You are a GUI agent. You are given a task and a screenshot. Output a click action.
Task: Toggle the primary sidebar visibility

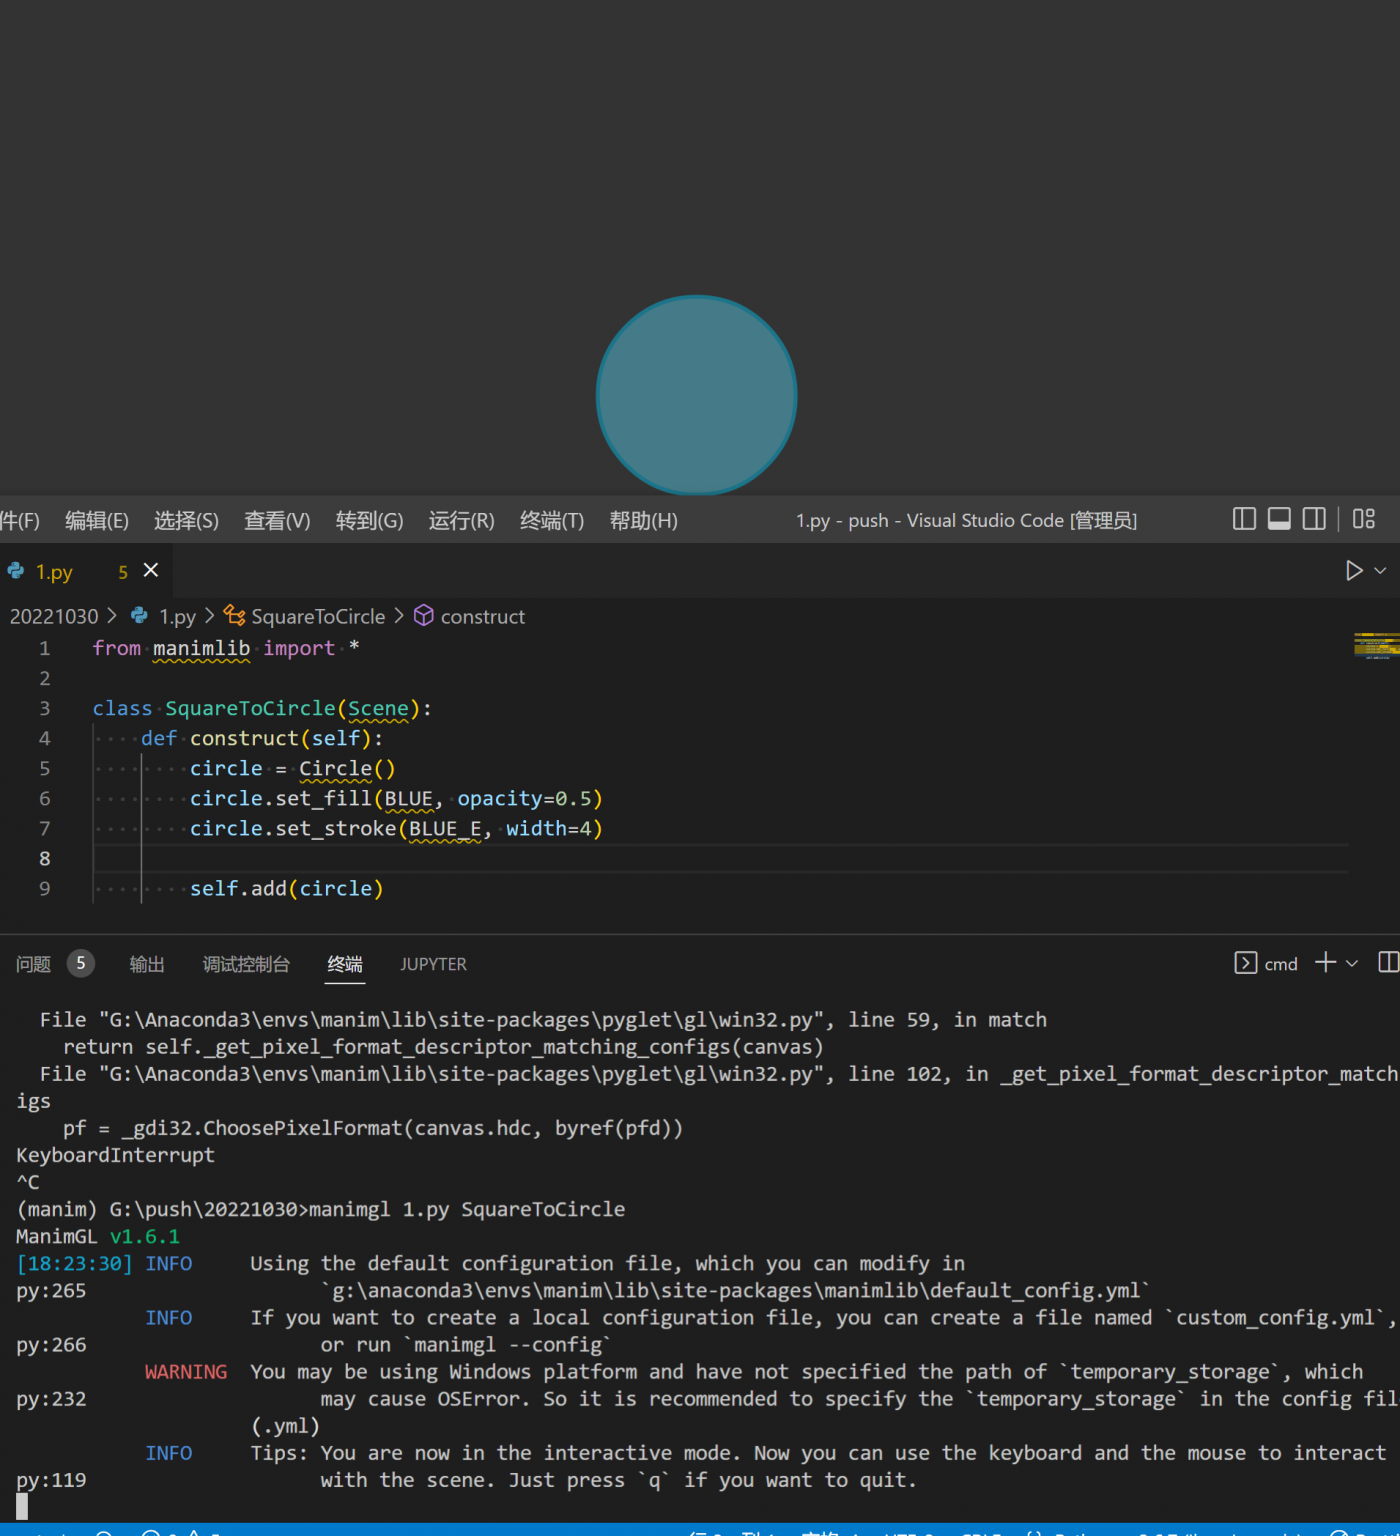(1243, 519)
